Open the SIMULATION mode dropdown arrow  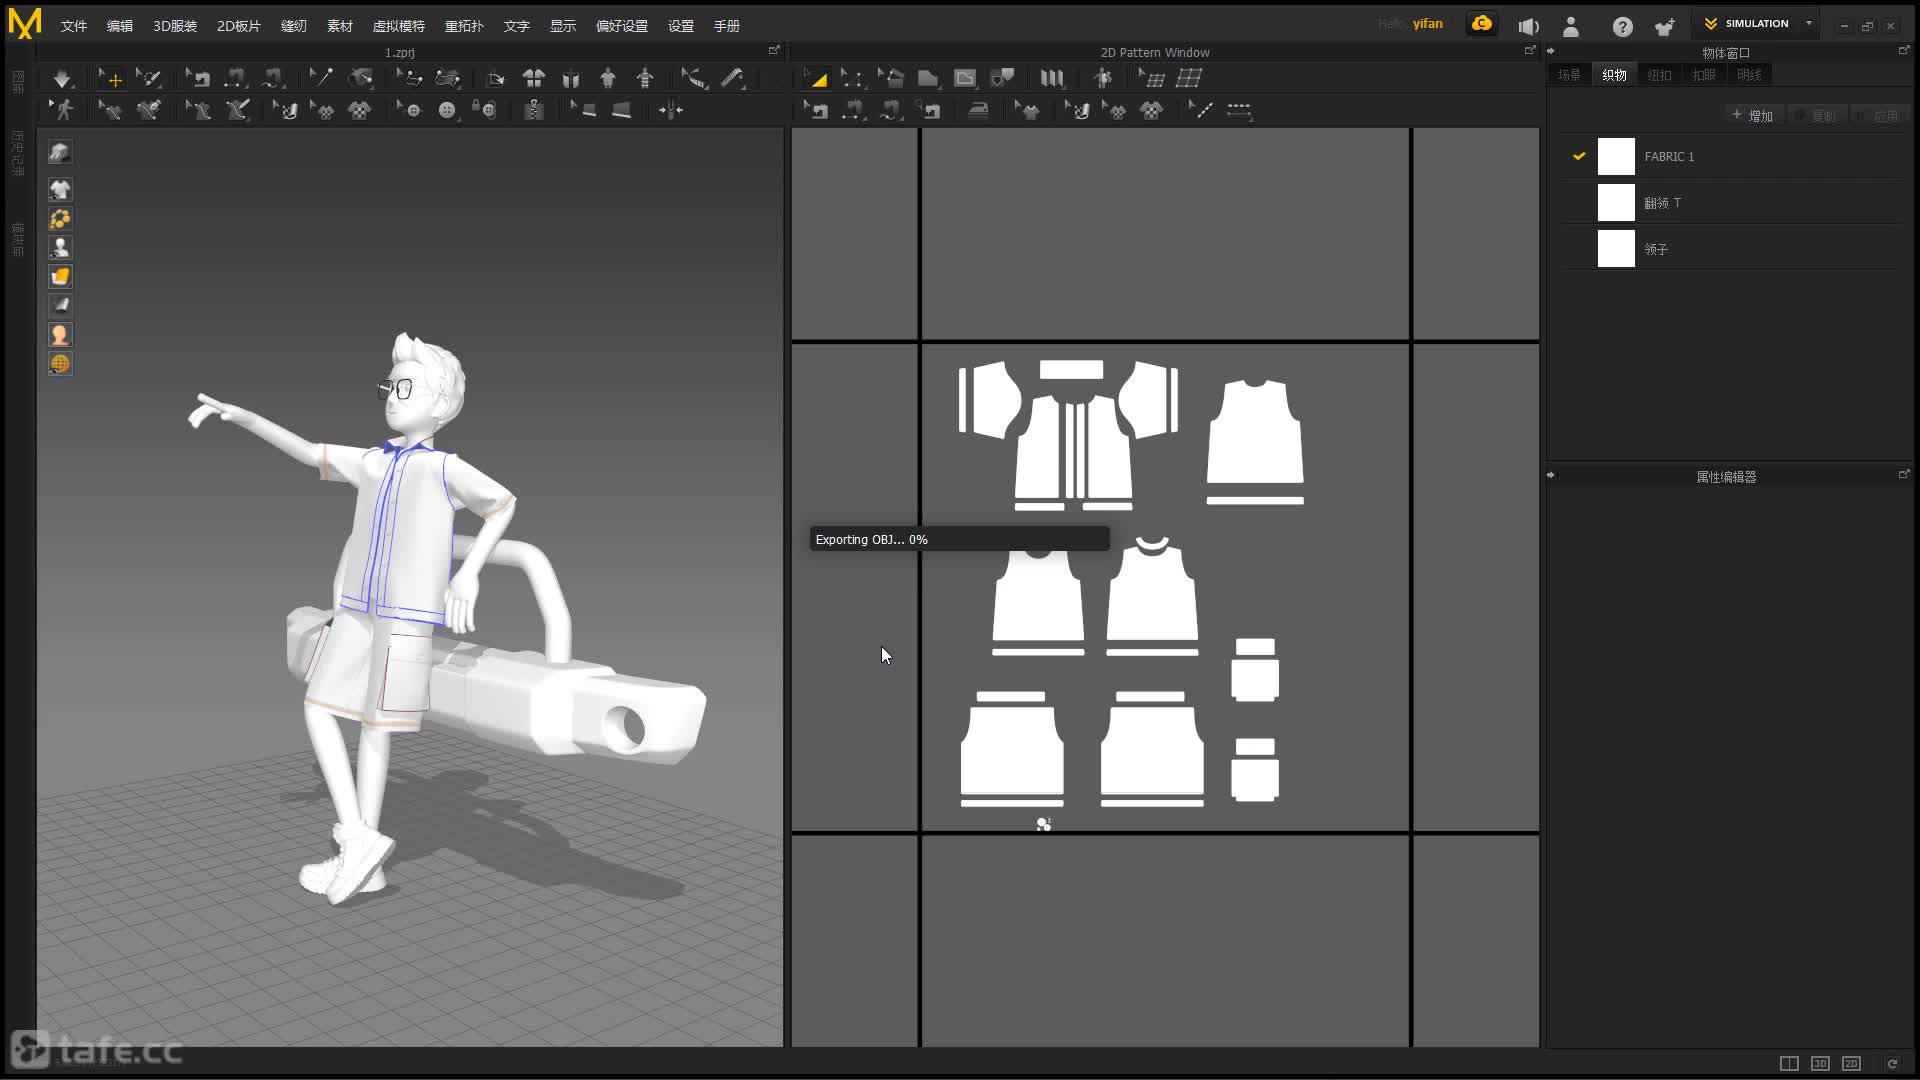(x=1809, y=23)
